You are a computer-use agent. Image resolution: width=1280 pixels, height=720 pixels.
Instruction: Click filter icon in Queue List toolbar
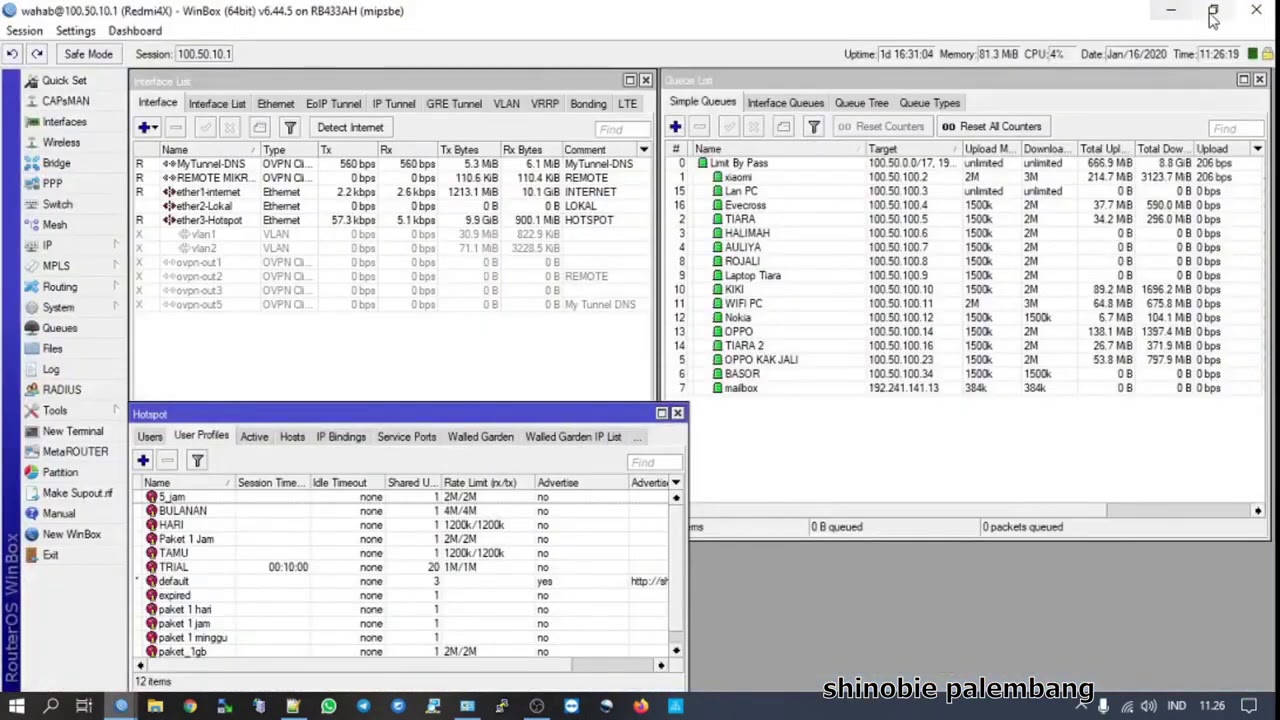pyautogui.click(x=814, y=127)
